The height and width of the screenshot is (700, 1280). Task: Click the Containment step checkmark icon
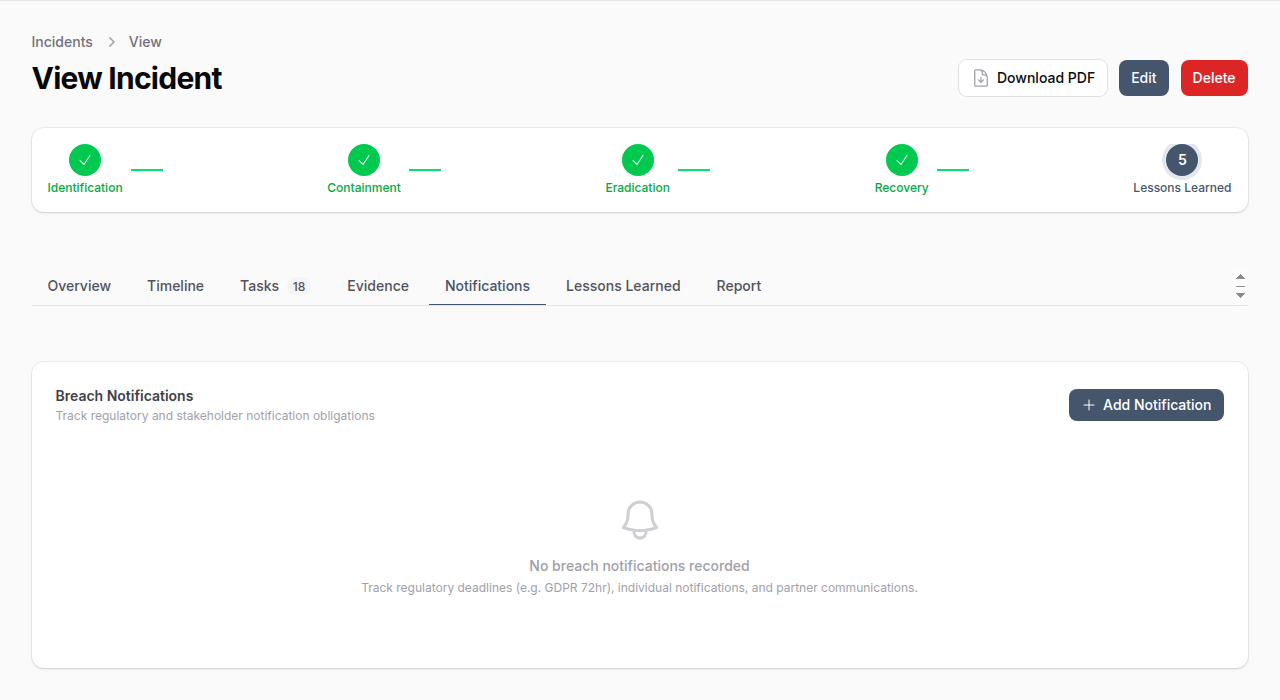(x=364, y=160)
